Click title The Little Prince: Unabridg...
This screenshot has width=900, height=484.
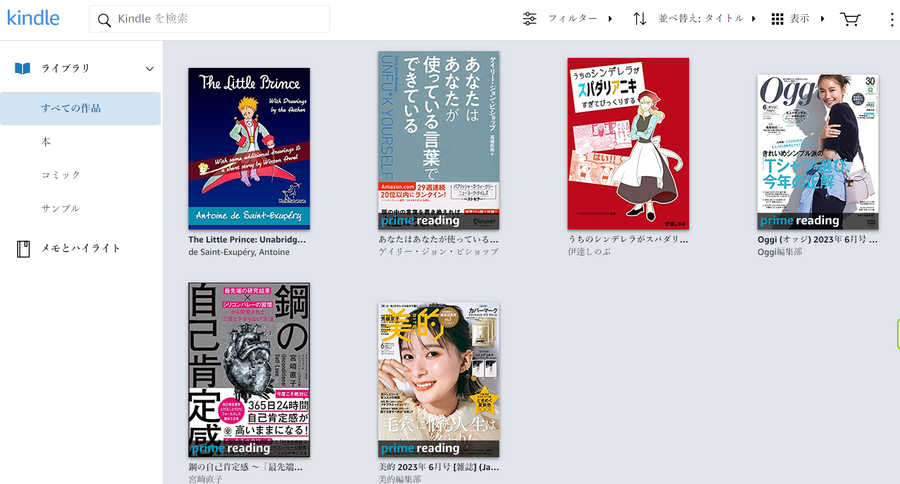(x=247, y=239)
